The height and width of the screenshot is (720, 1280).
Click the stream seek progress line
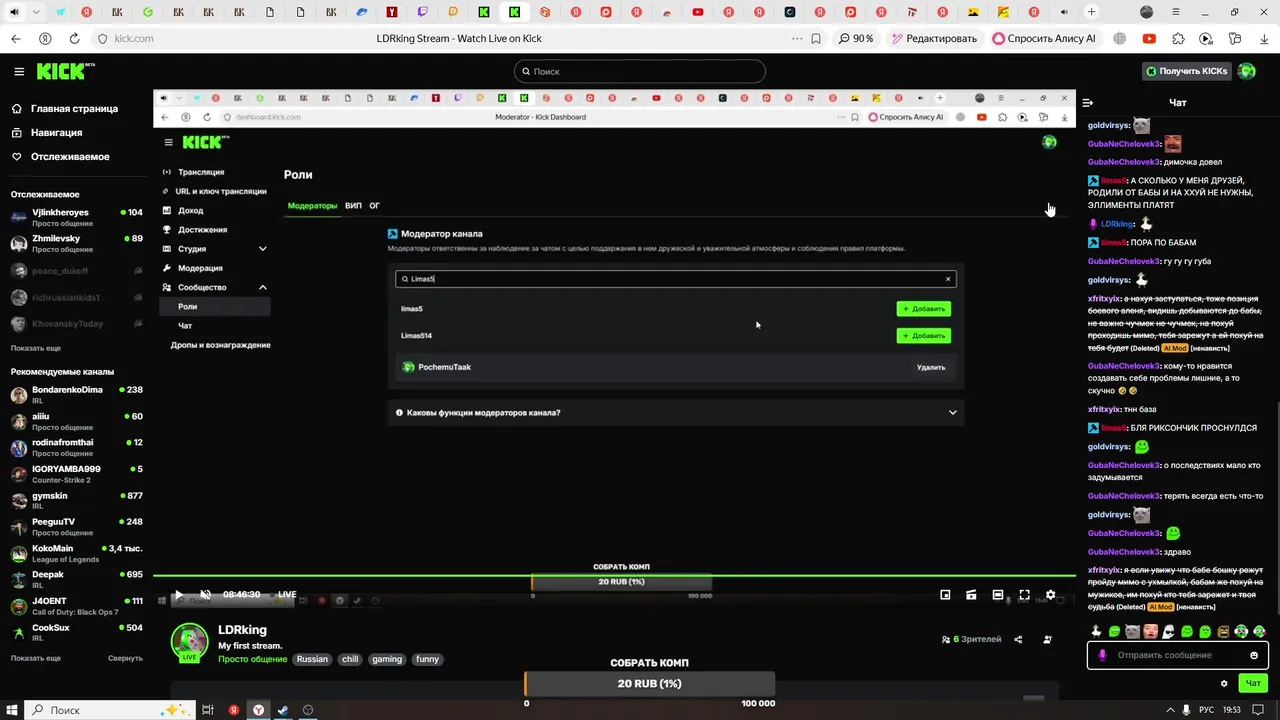point(614,575)
